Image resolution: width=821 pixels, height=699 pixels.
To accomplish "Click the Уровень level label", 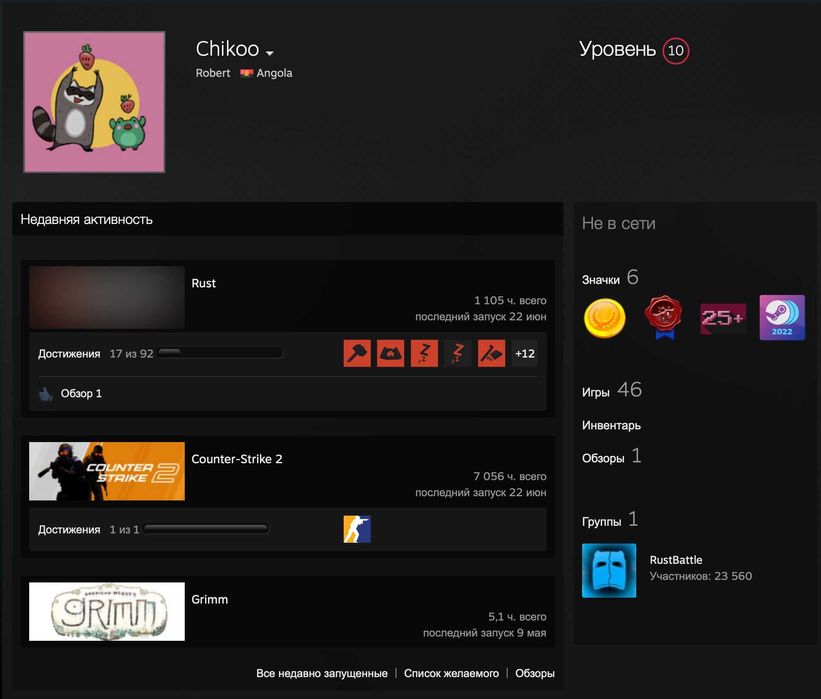I will pos(617,49).
